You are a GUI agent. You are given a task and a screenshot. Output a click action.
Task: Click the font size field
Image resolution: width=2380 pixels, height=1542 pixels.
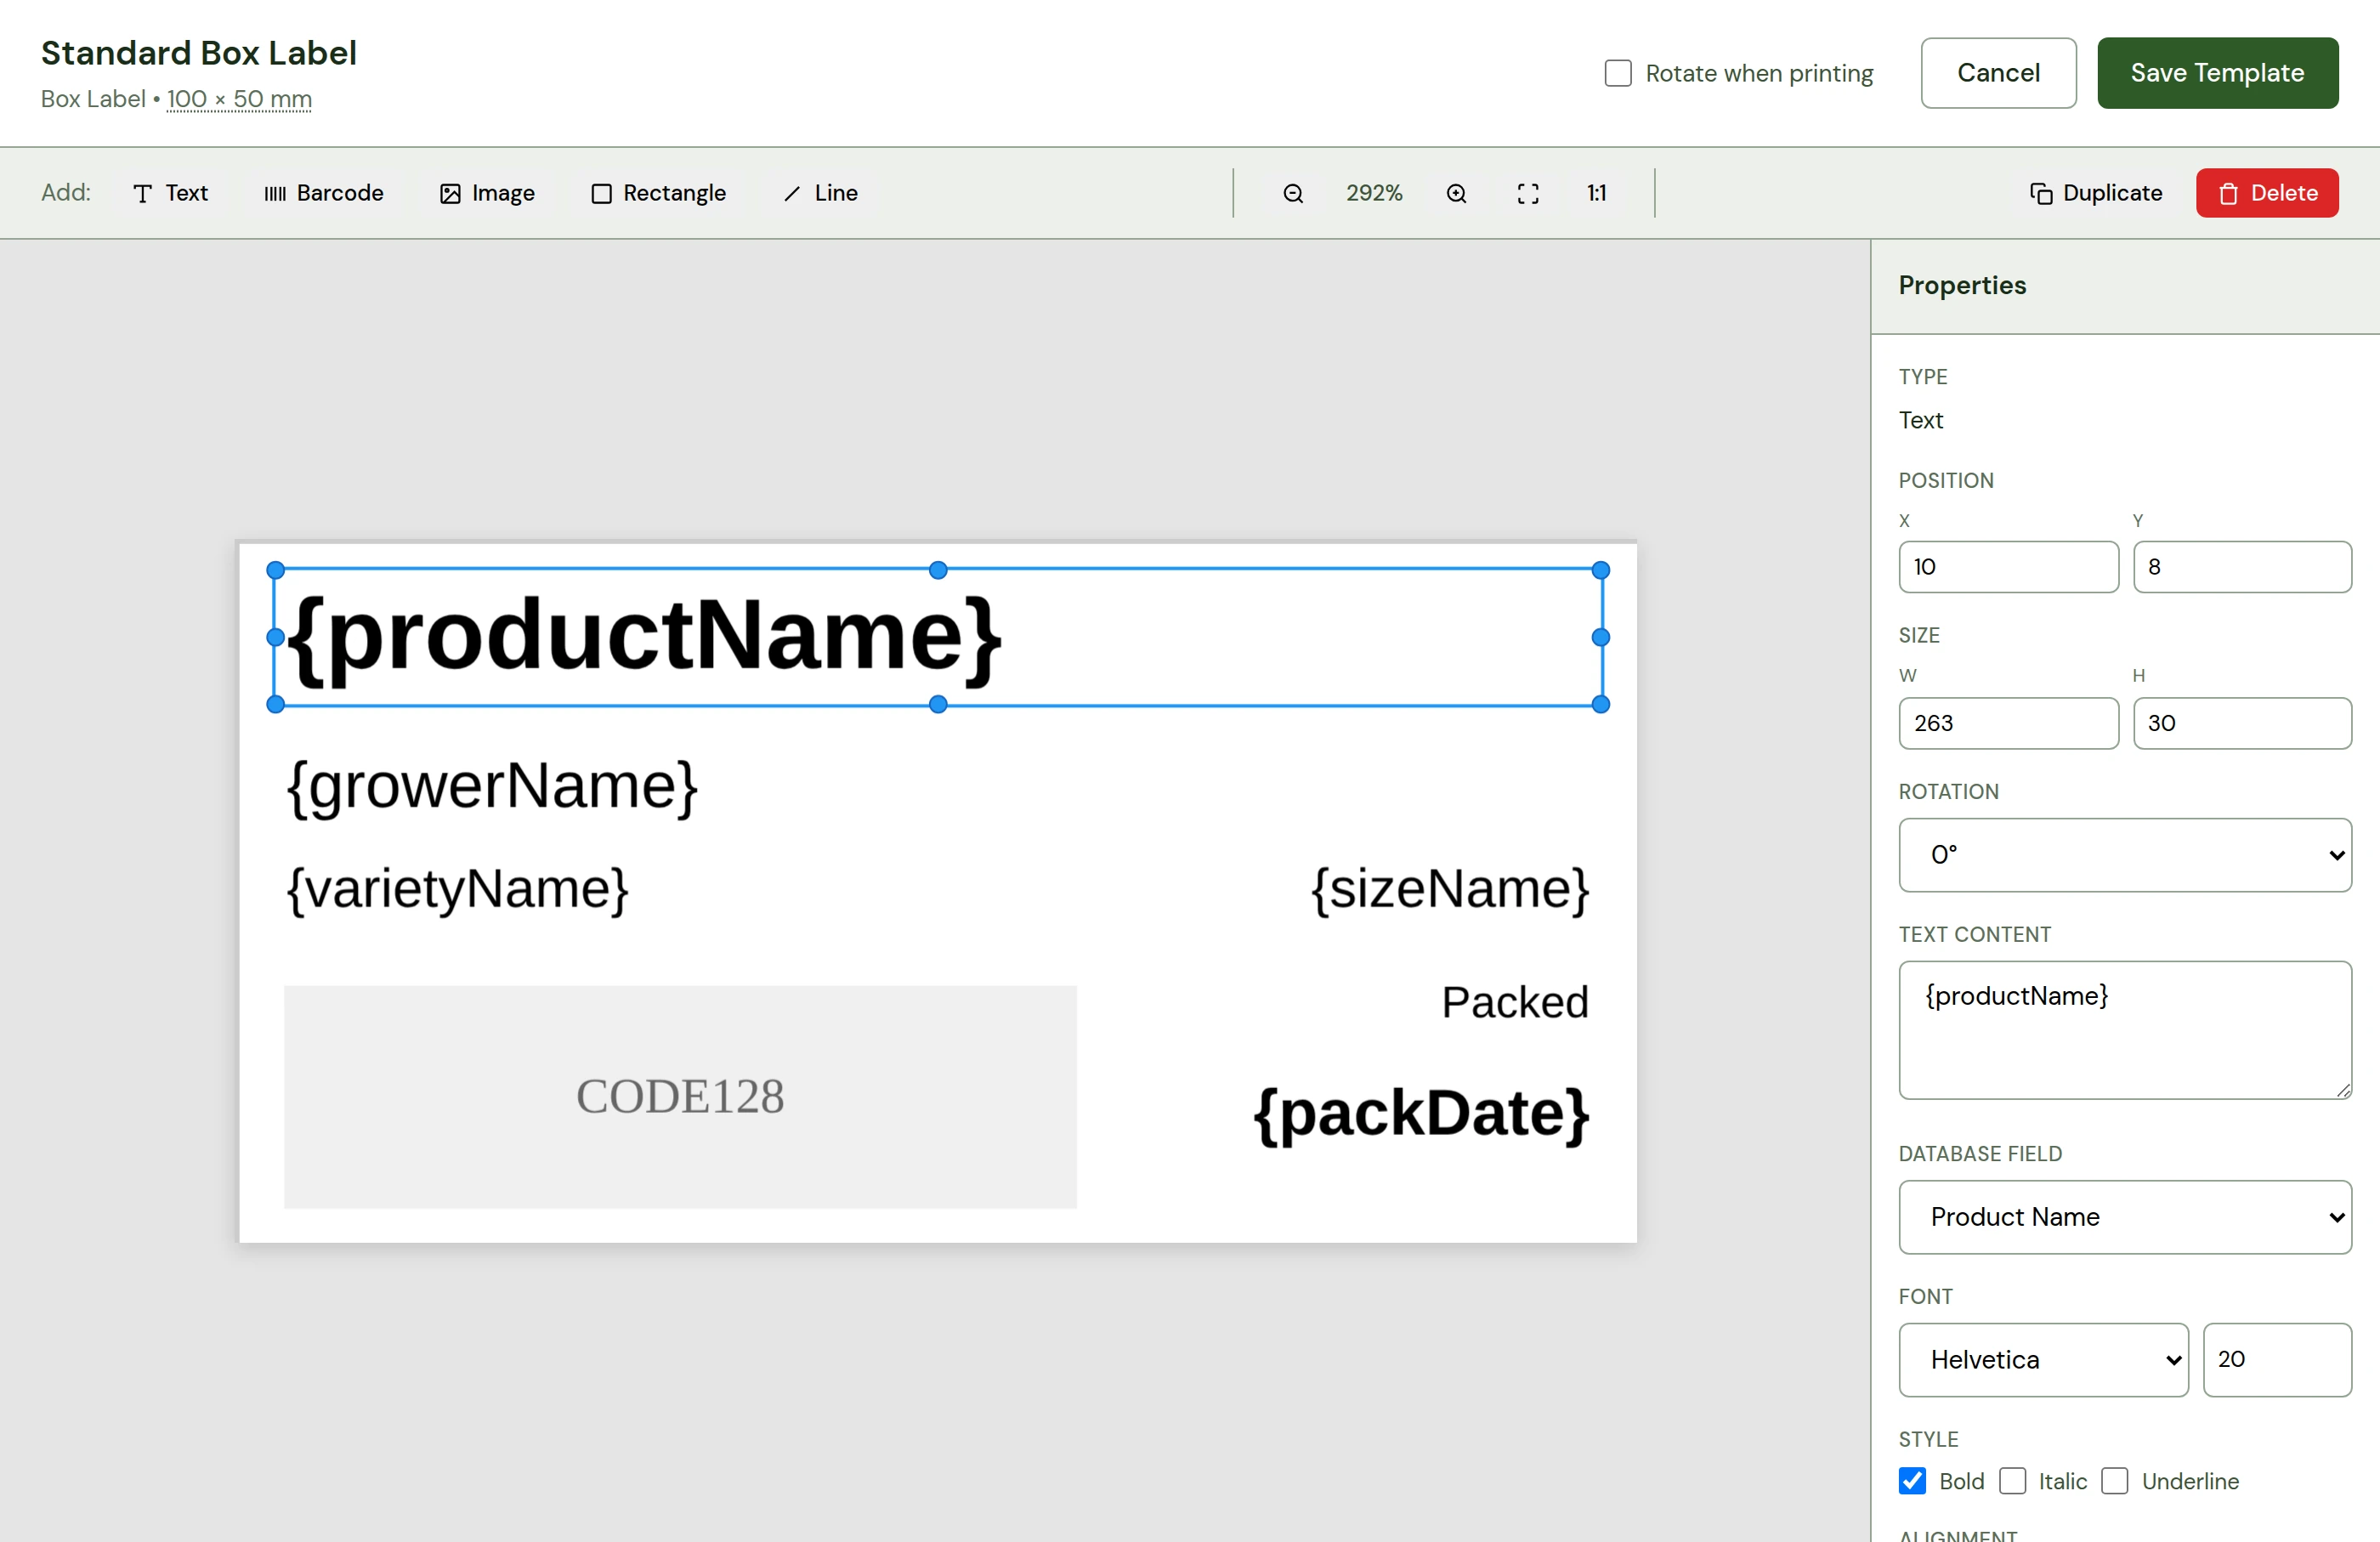(2277, 1360)
